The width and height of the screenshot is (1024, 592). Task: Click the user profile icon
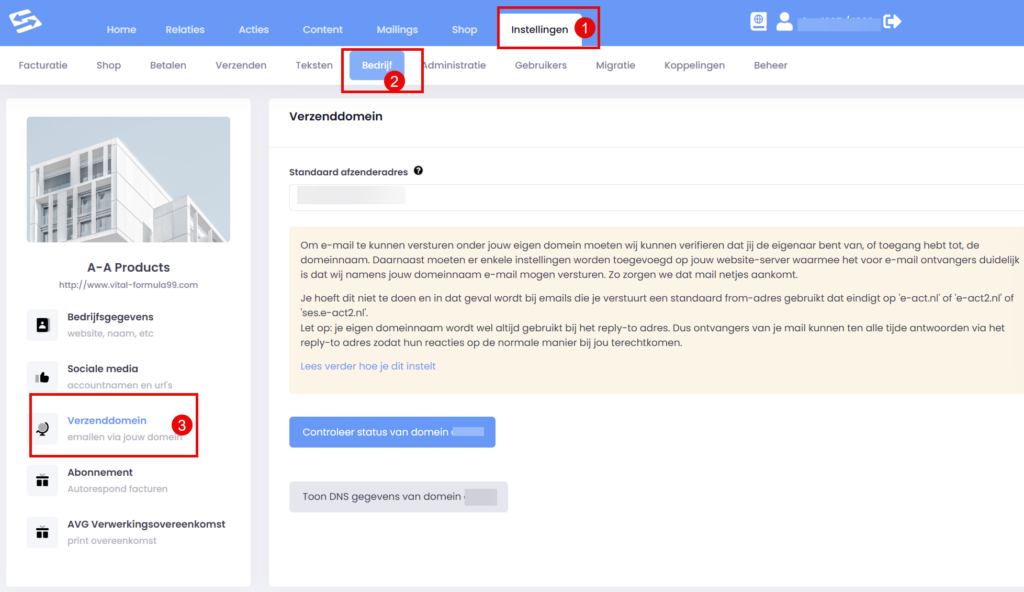click(785, 22)
